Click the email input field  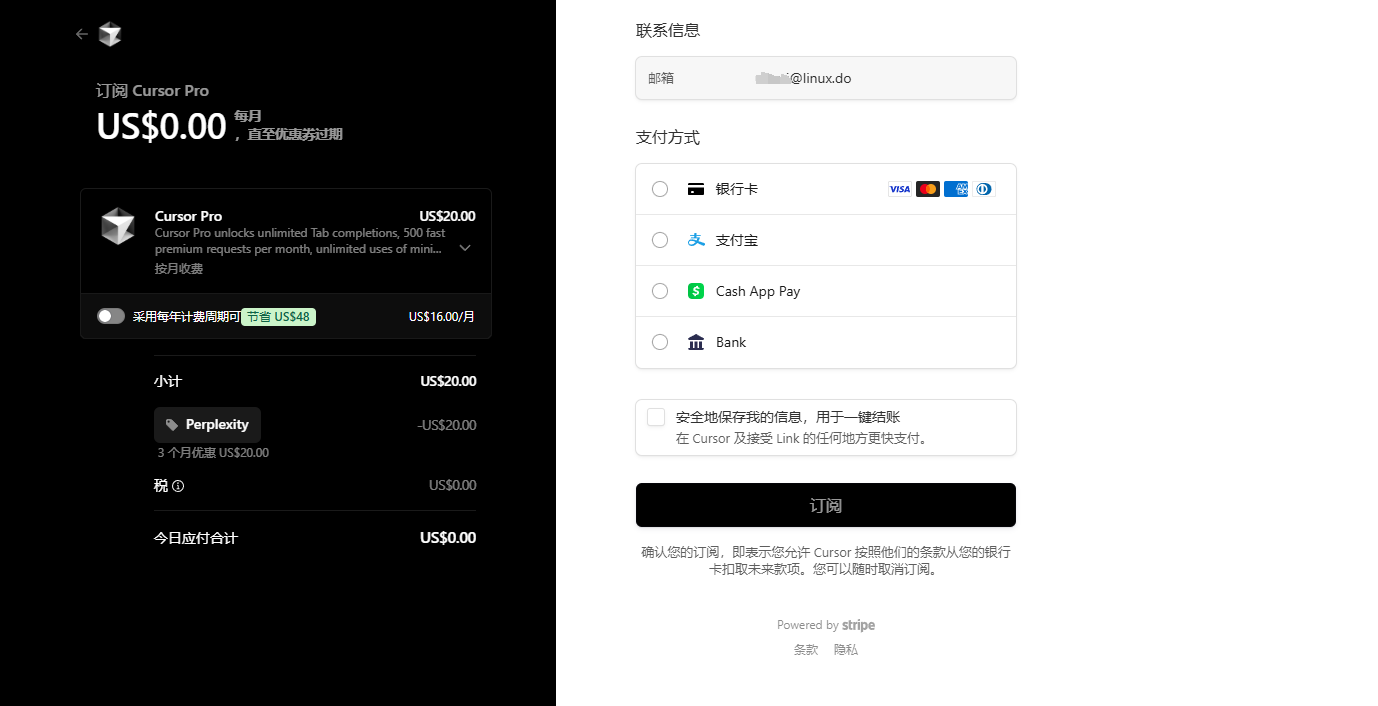825,78
